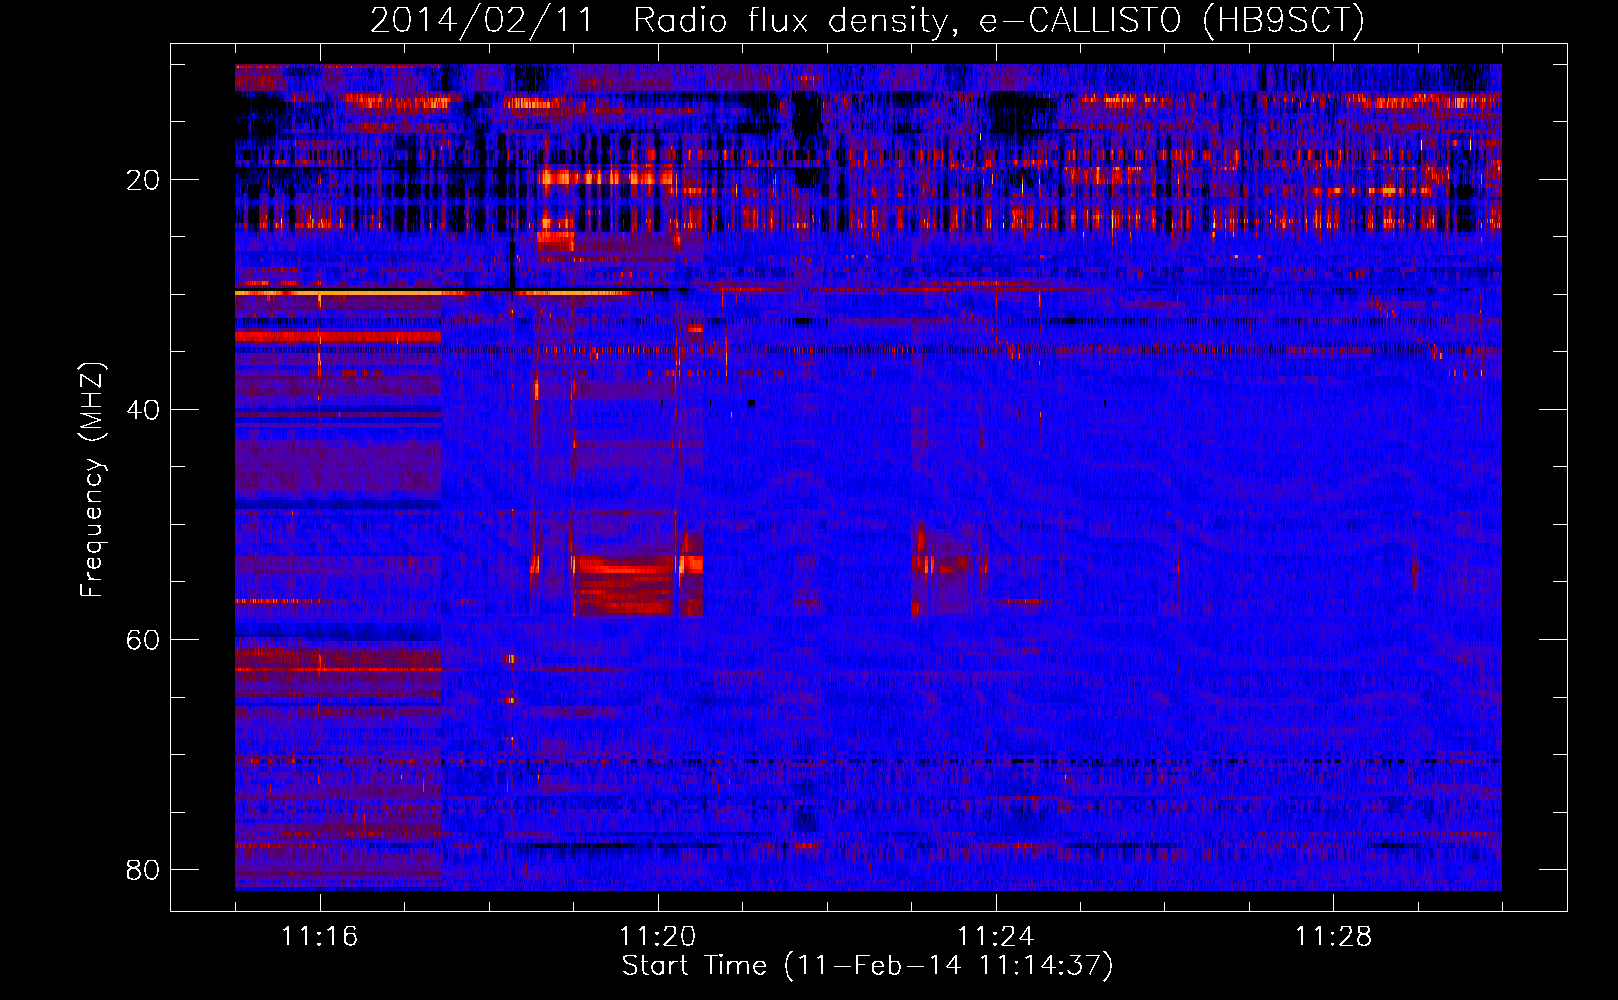Image resolution: width=1618 pixels, height=1000 pixels.
Task: Click the 11:28 time tick label
Action: point(1333,937)
